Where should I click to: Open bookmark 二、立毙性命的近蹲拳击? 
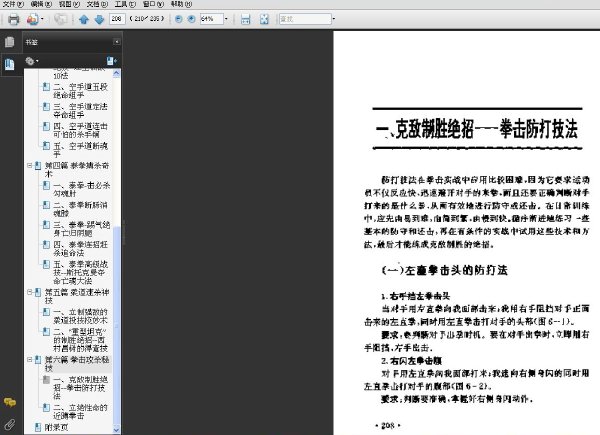pos(80,411)
